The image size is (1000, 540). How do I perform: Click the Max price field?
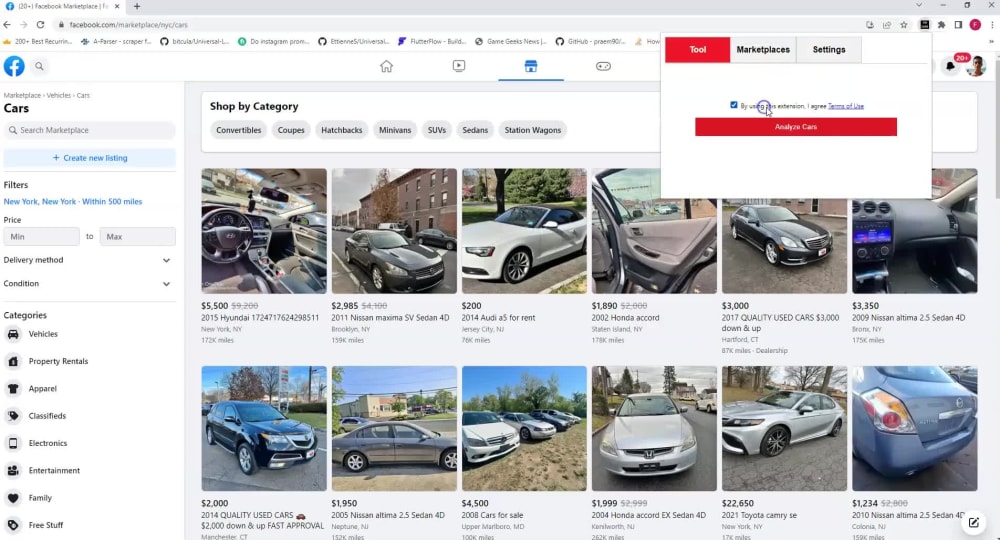click(x=137, y=237)
